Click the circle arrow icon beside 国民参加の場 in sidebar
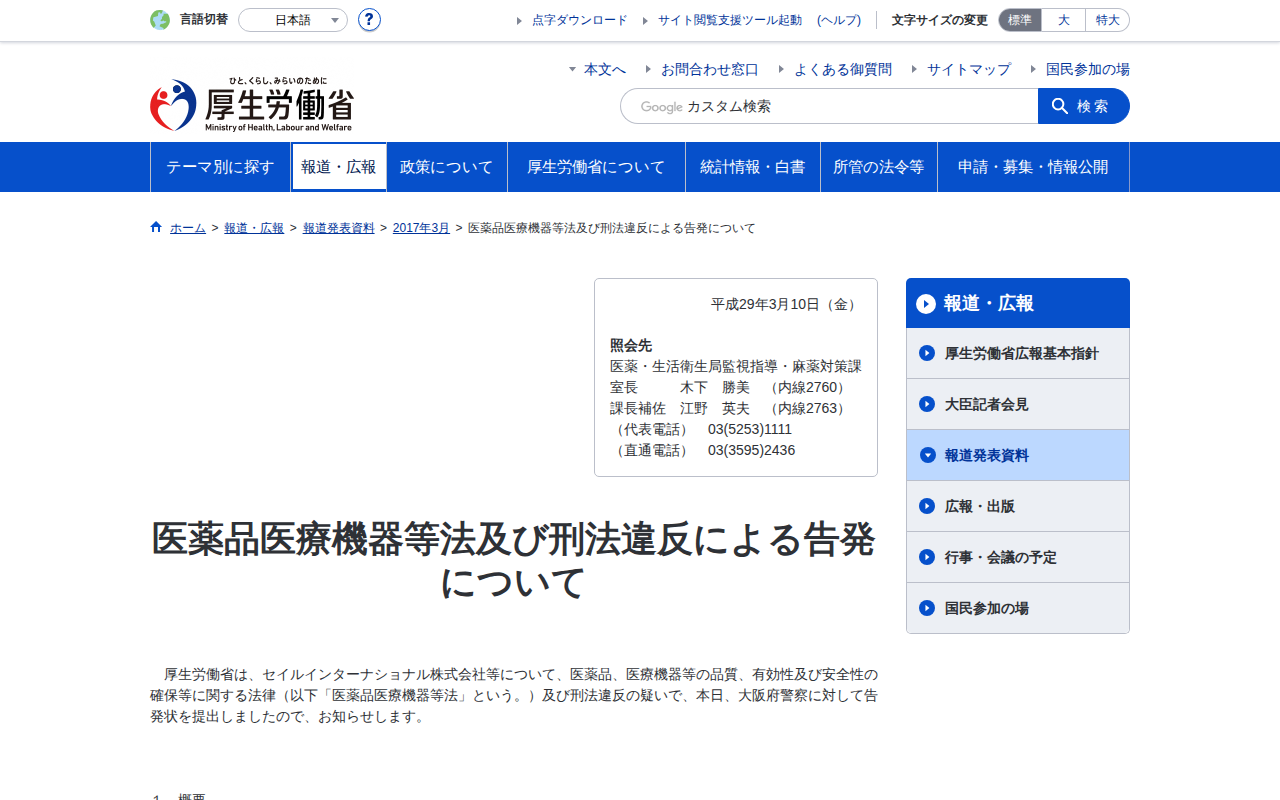 coord(927,608)
